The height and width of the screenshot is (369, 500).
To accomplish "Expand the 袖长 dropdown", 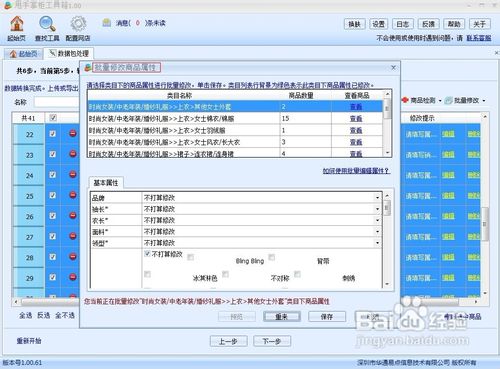I will 377,209.
